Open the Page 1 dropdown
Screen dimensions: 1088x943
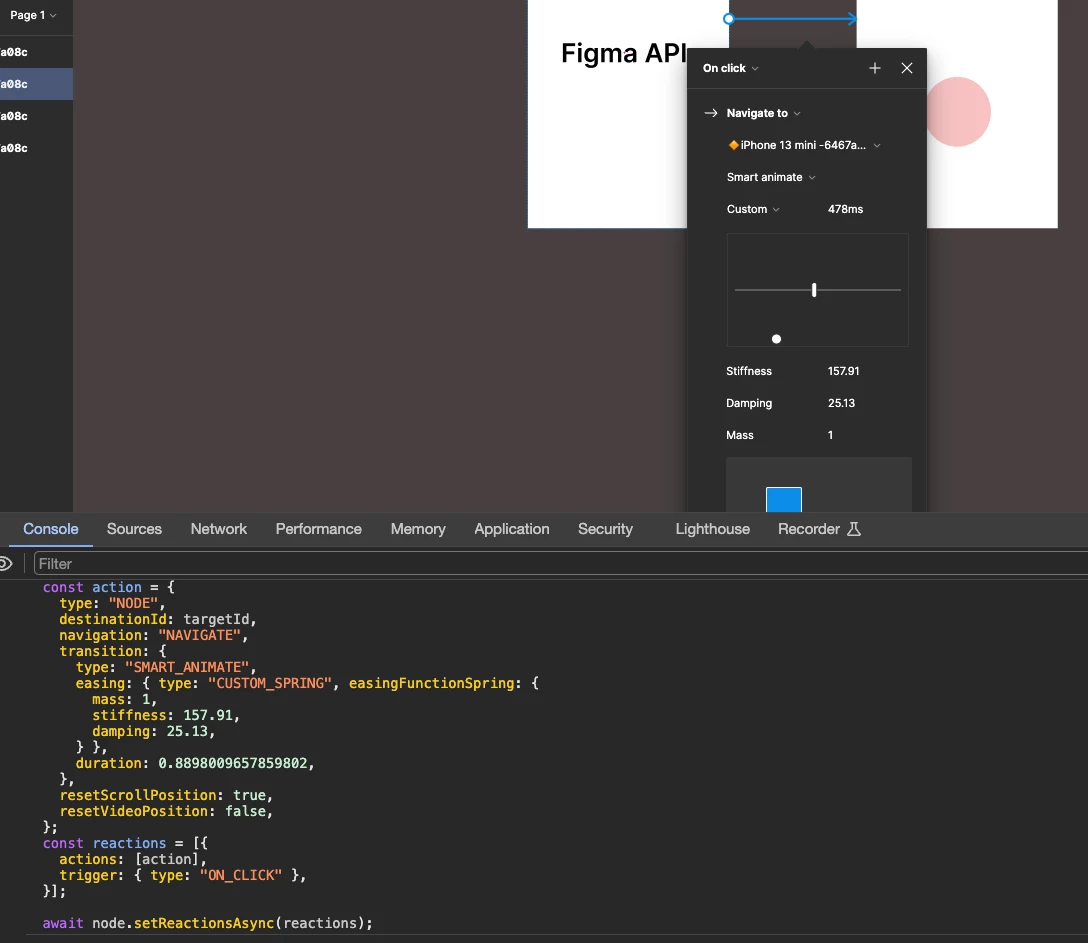point(33,15)
